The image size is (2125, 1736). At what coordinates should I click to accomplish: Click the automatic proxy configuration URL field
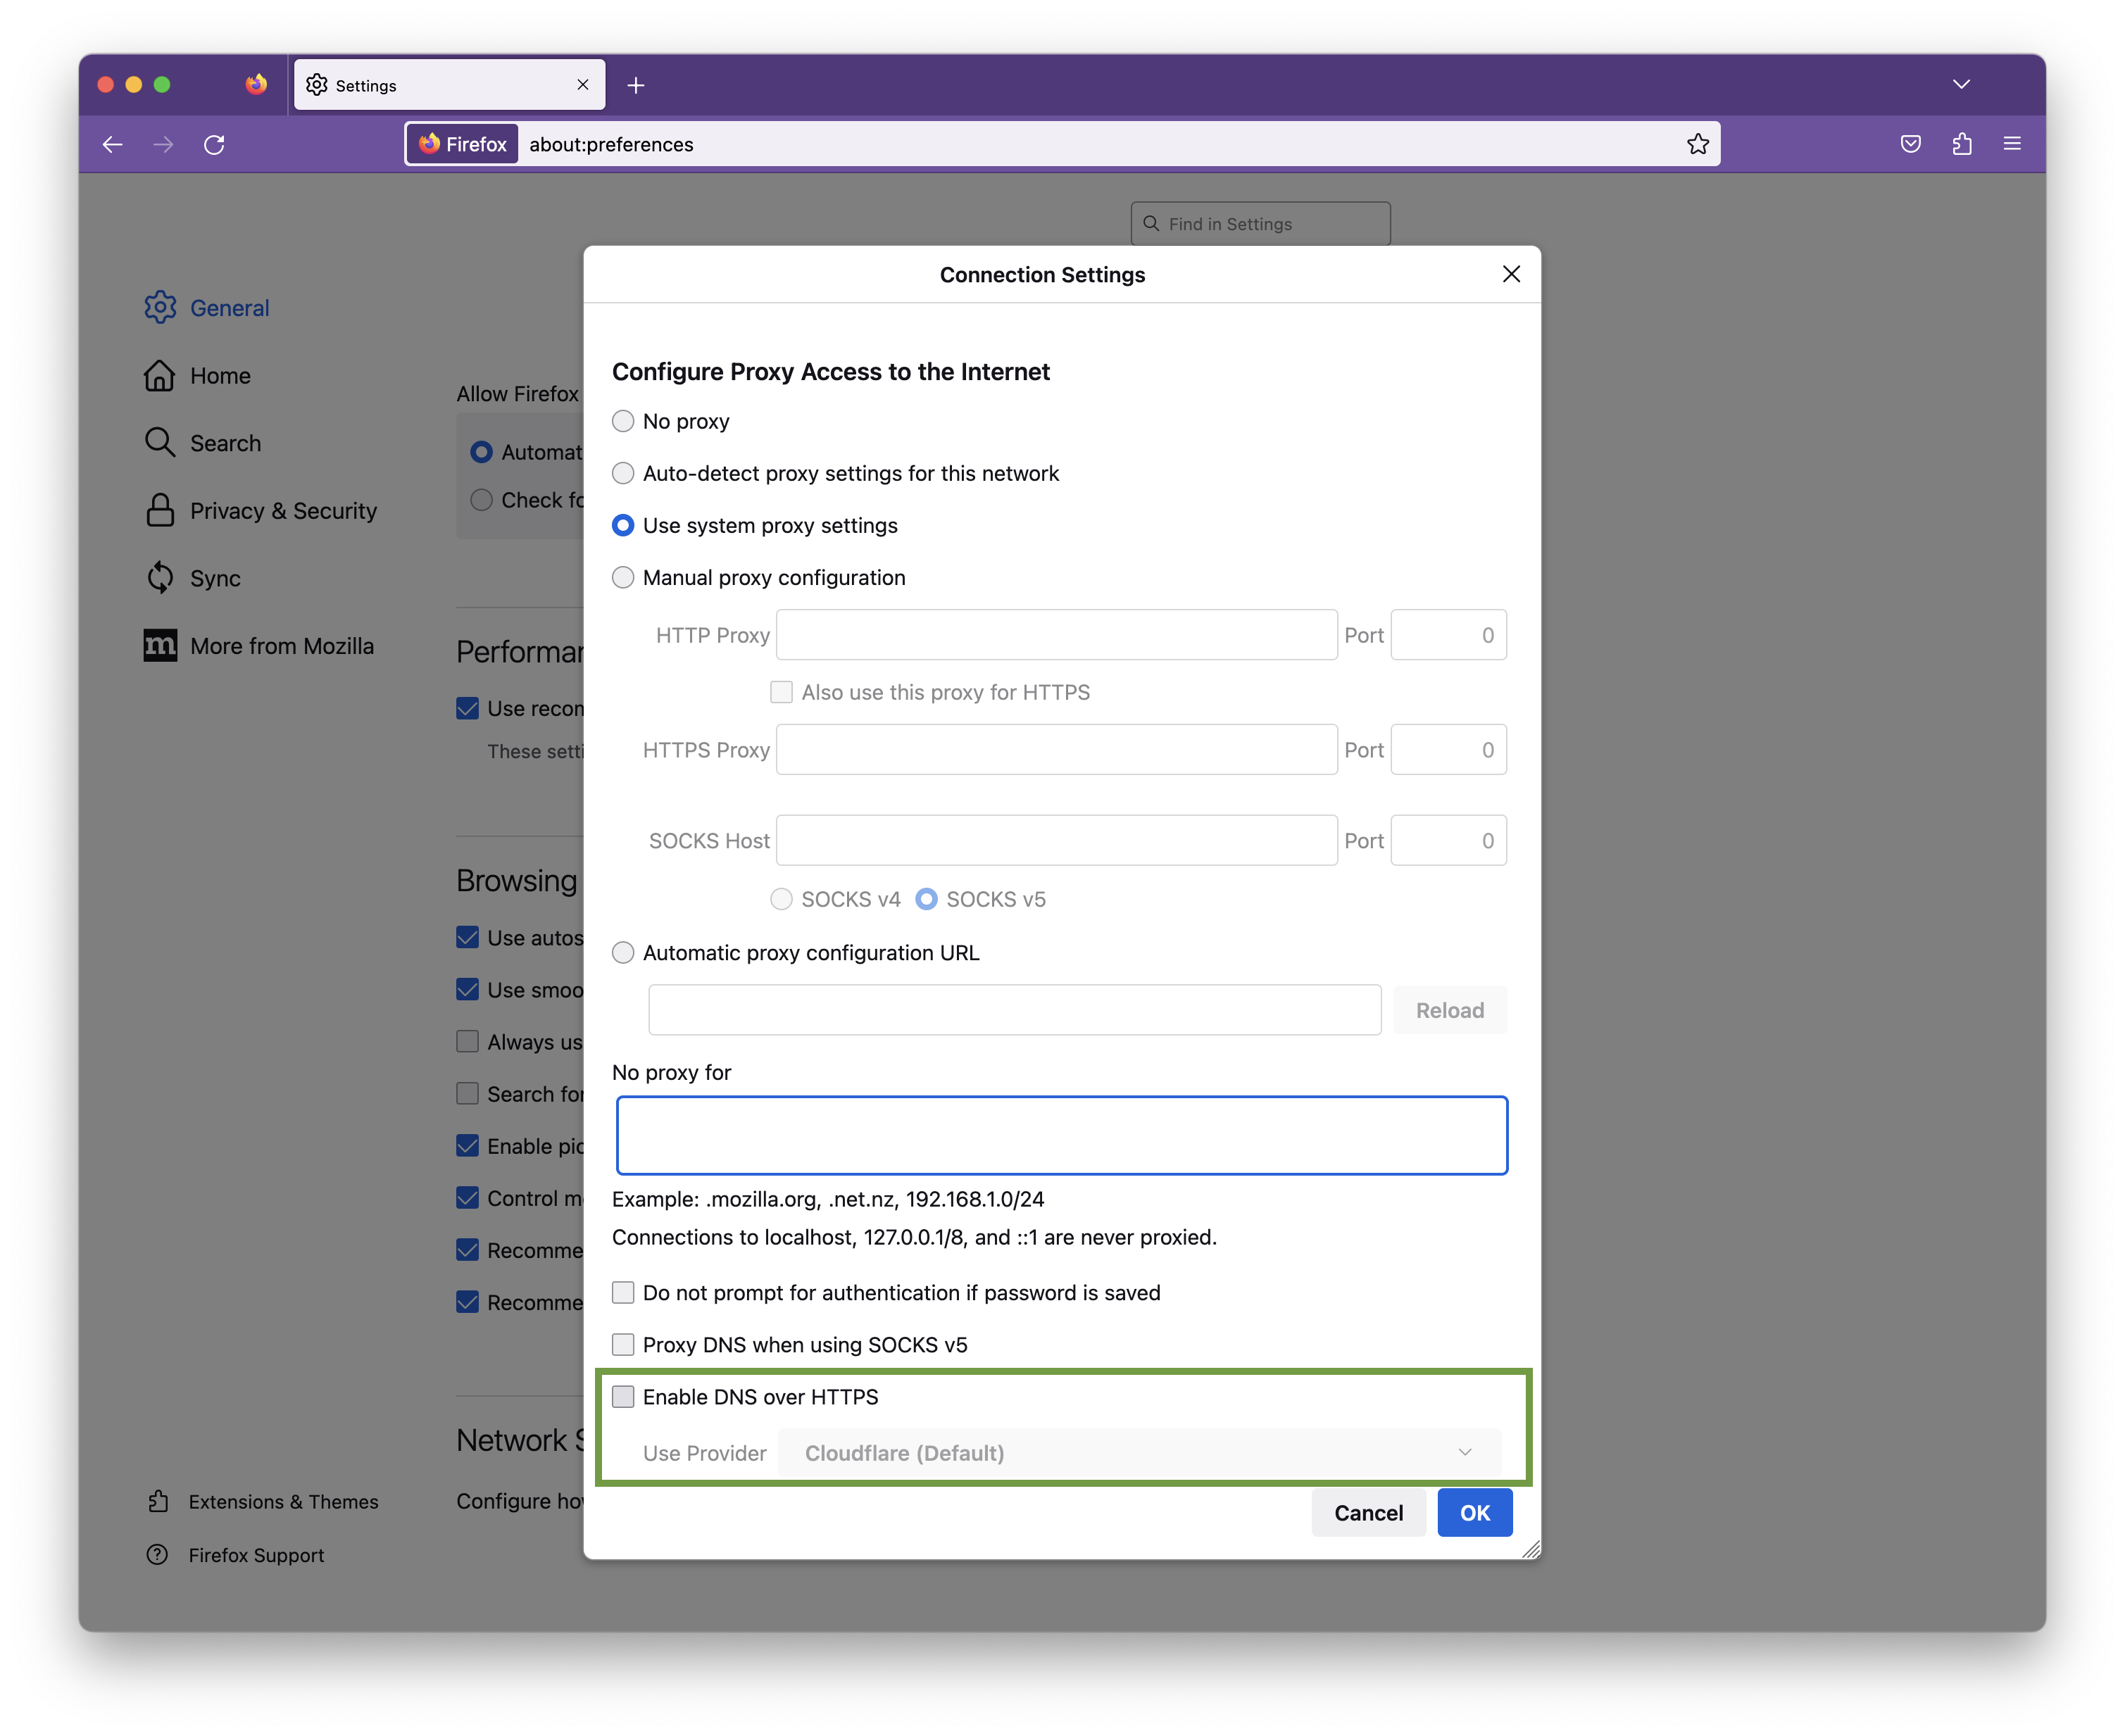(x=1014, y=1010)
